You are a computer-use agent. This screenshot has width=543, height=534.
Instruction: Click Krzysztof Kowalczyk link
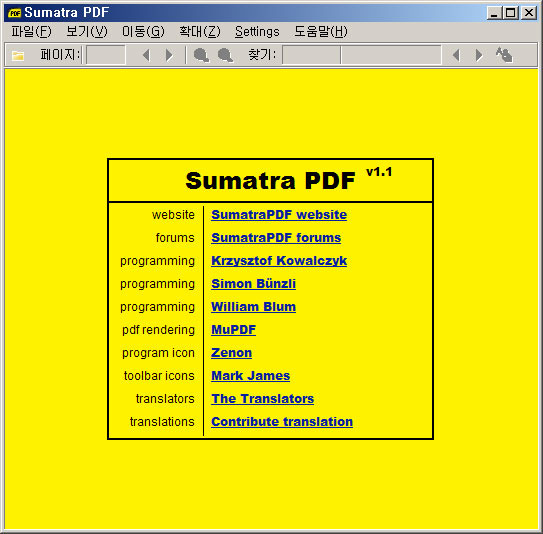(279, 261)
